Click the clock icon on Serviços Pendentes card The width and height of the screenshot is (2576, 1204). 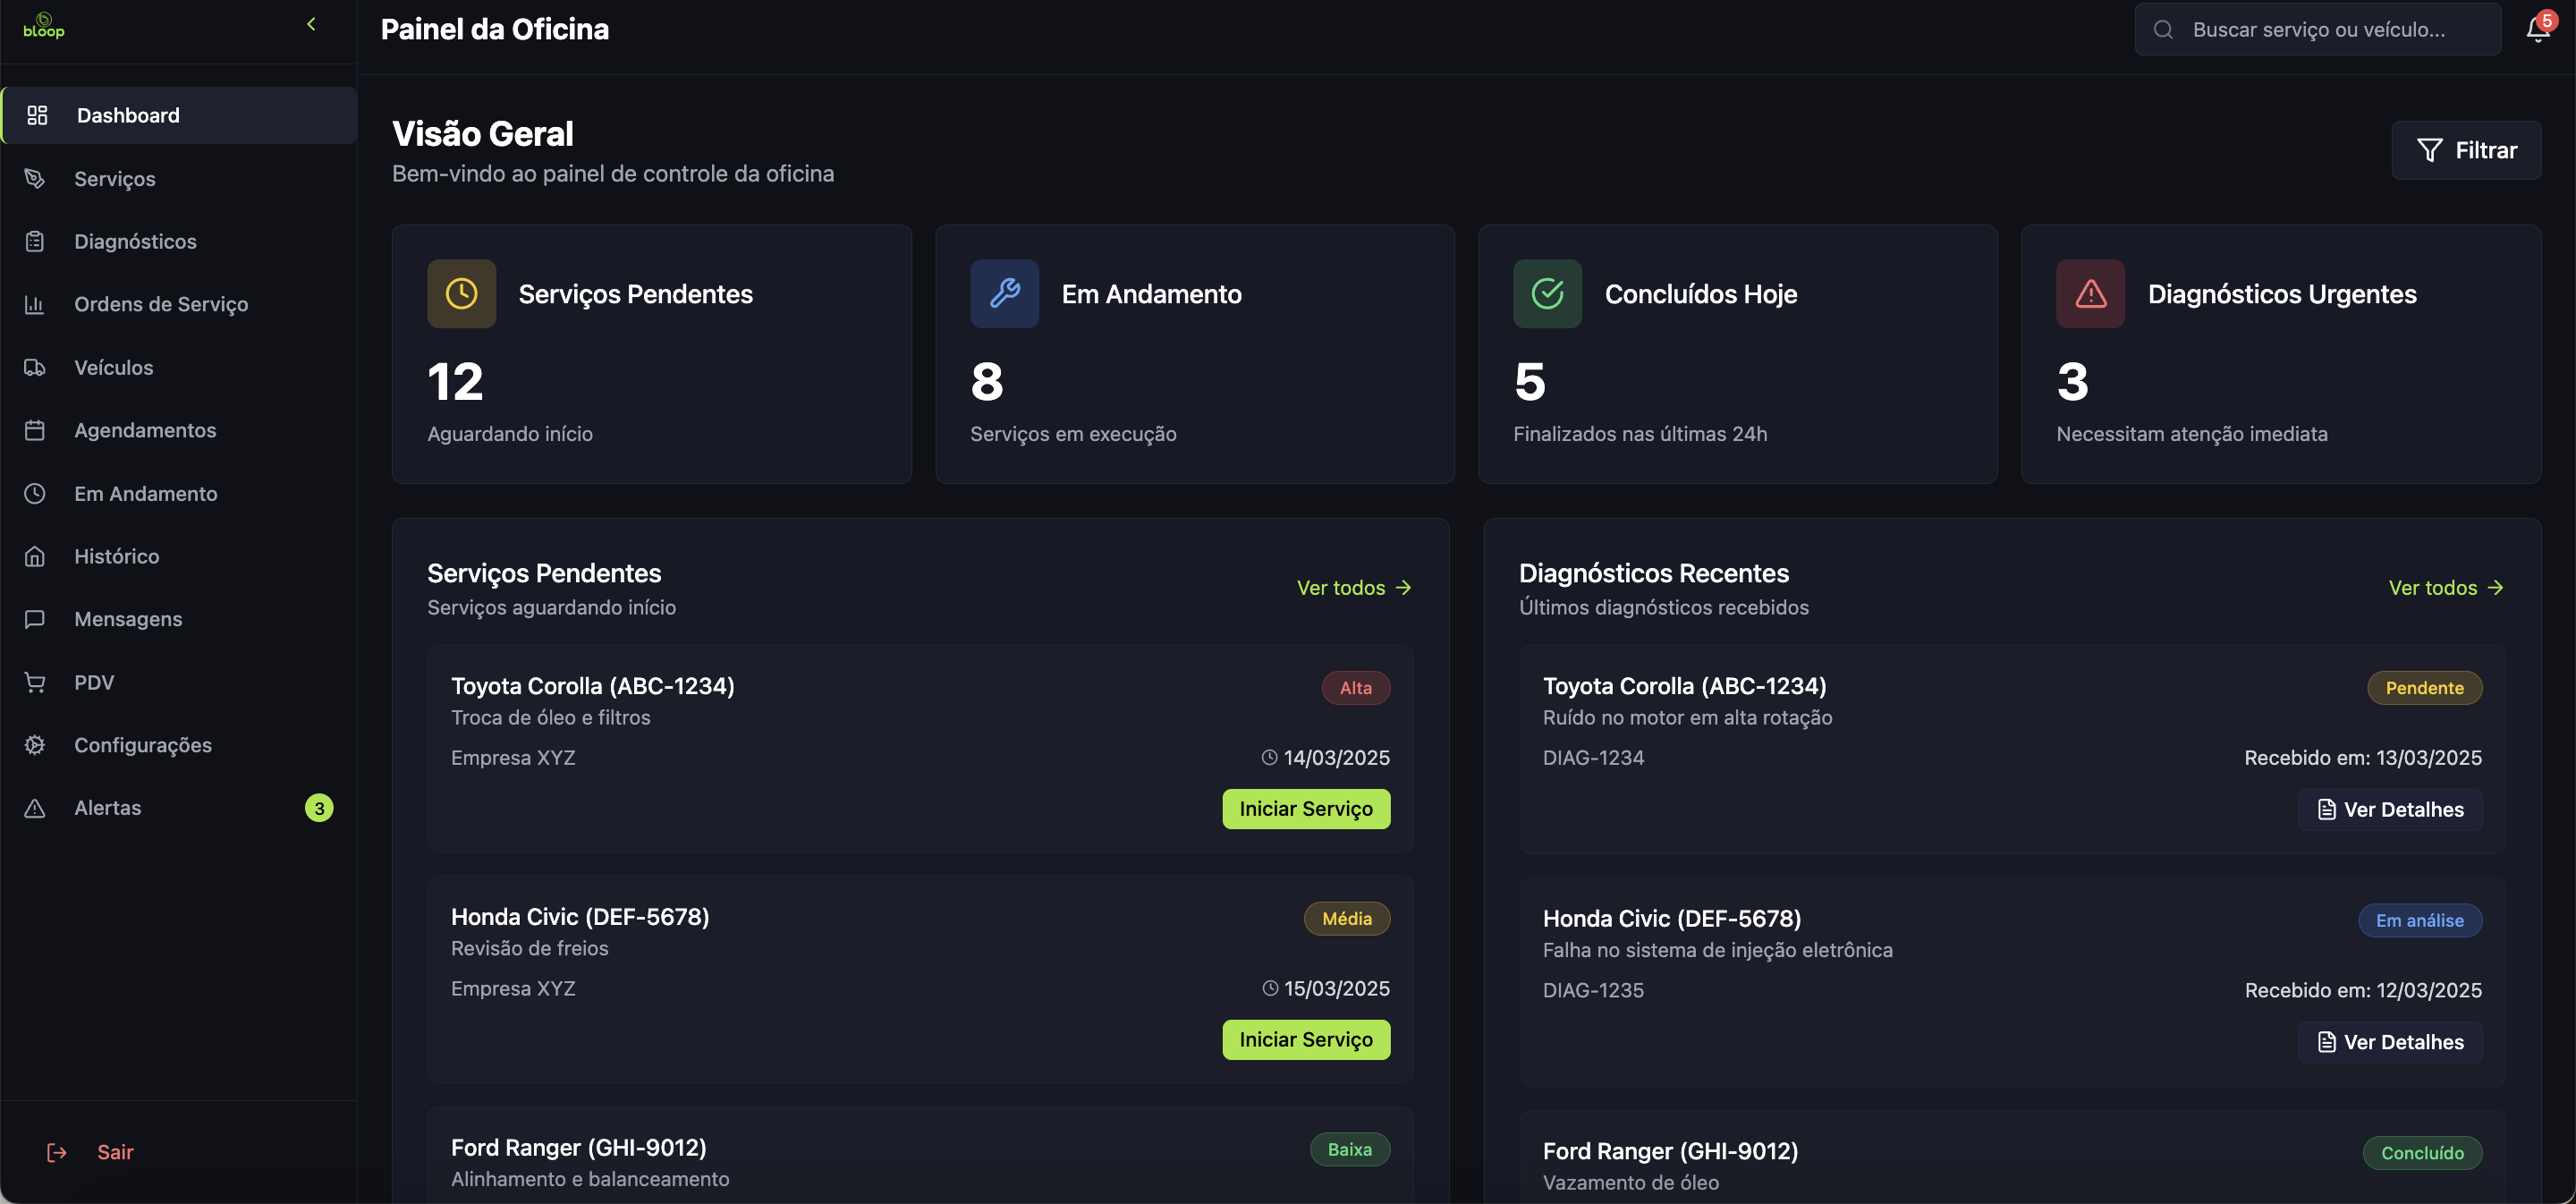tap(461, 294)
